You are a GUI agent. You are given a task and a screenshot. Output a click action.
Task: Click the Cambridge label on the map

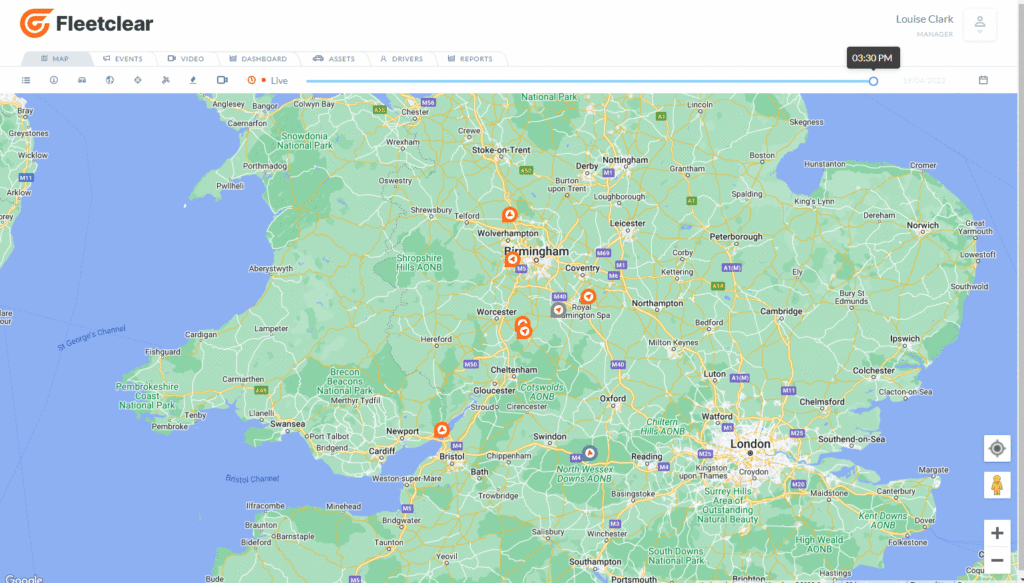click(780, 311)
